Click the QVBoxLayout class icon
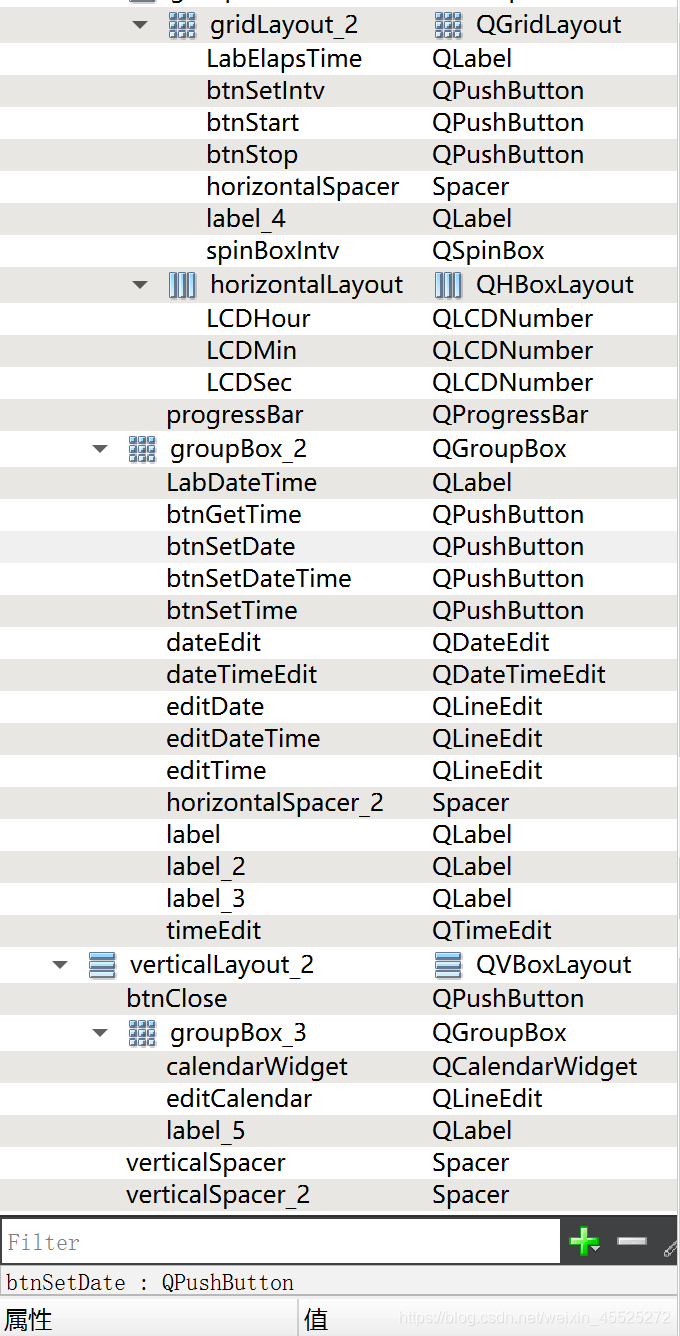This screenshot has height=1336, width=680. coord(448,965)
